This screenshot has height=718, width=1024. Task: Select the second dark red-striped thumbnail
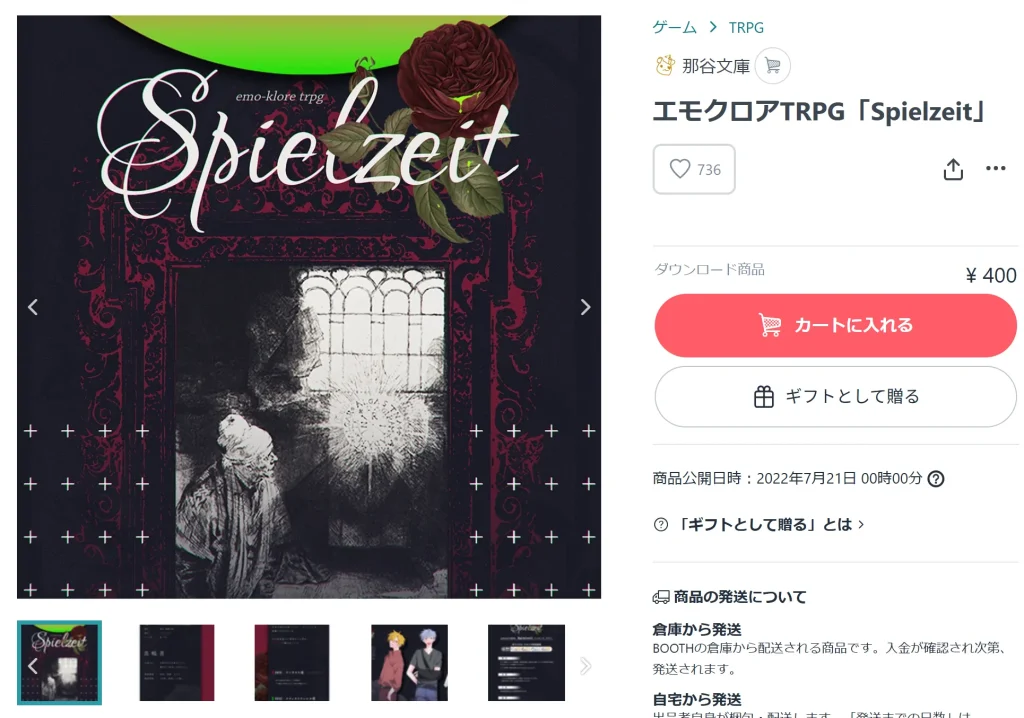tap(177, 662)
